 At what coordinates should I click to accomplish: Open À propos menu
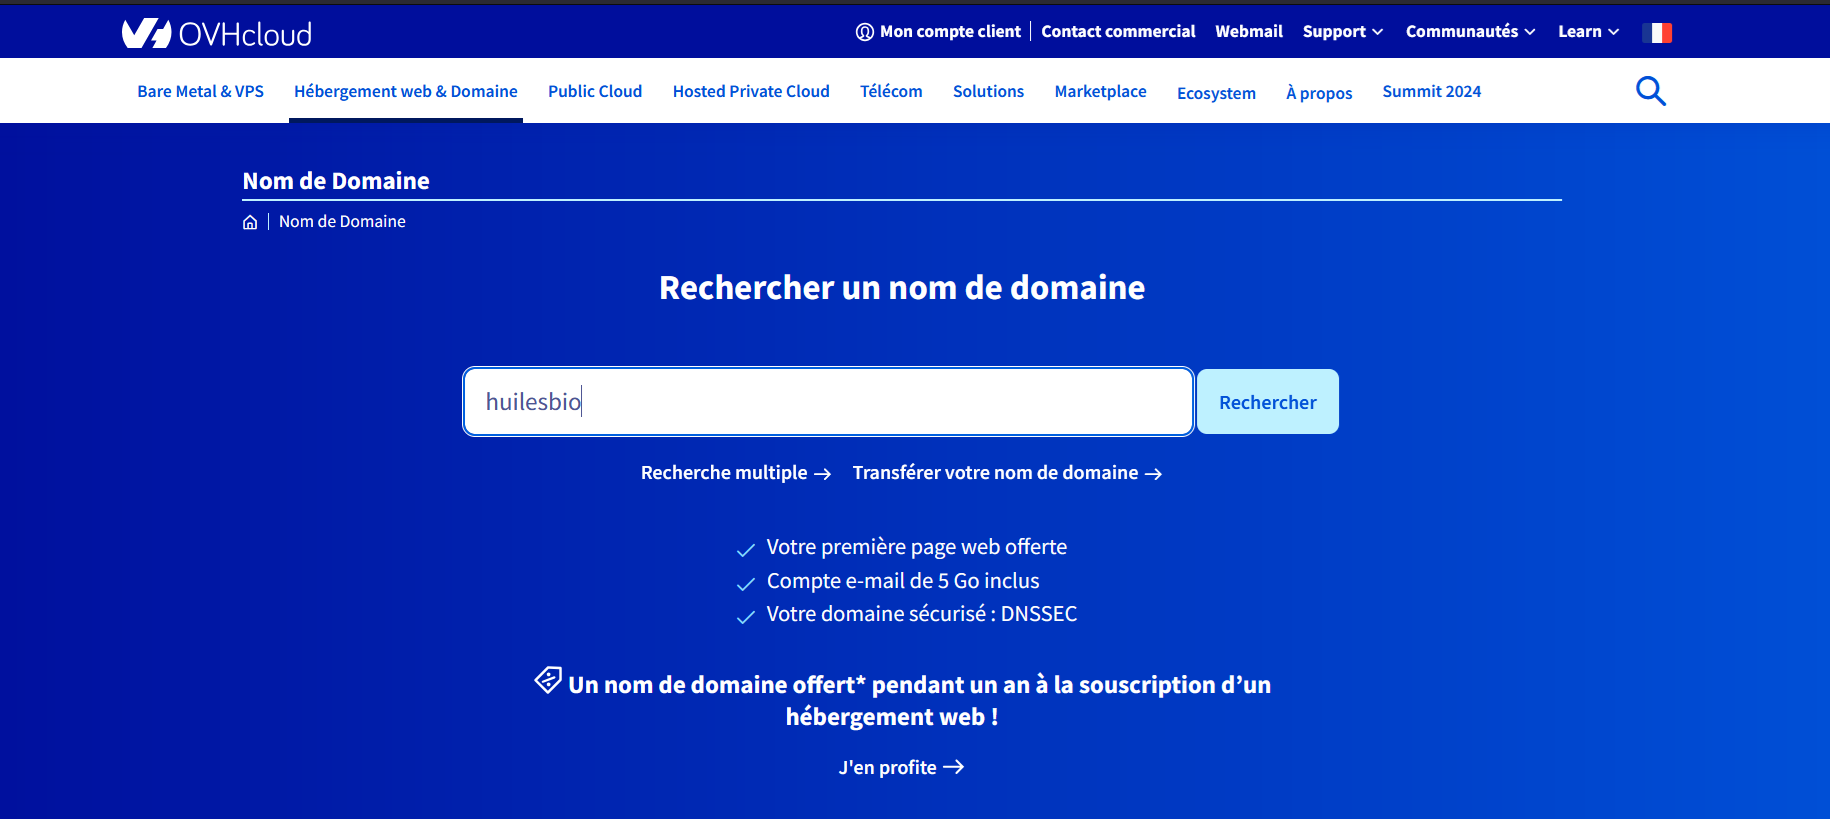click(1319, 93)
